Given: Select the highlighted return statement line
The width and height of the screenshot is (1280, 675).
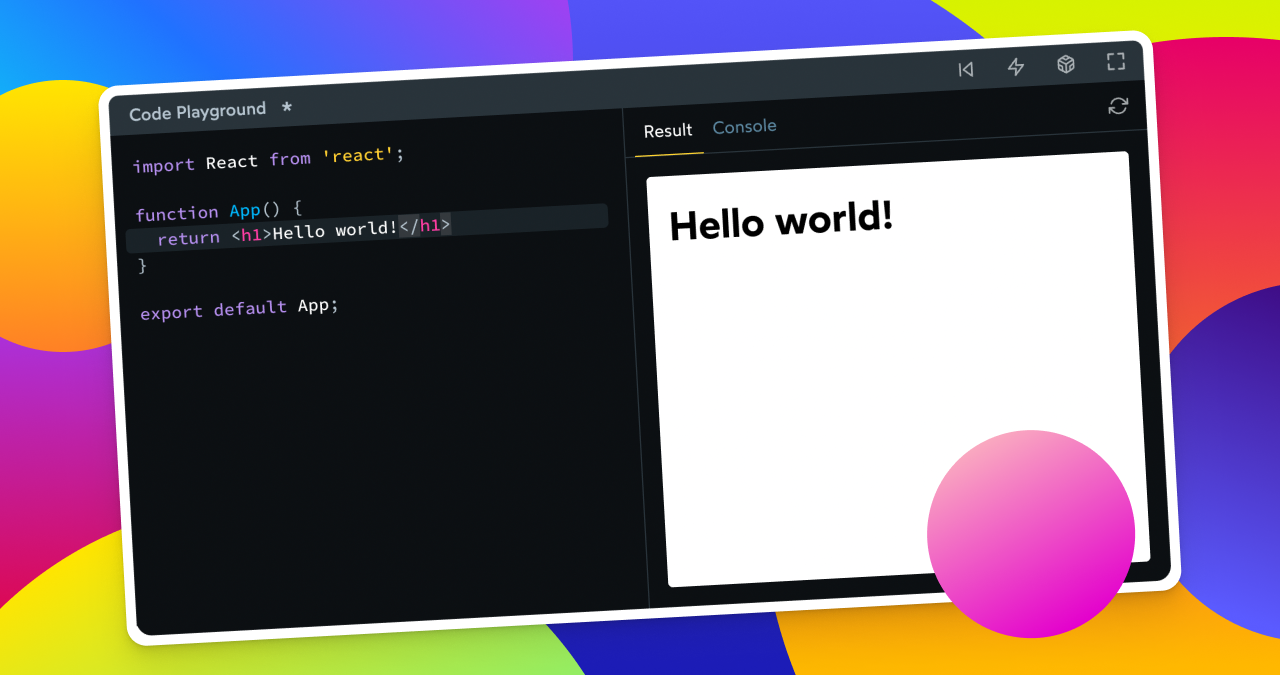Looking at the screenshot, I should 300,235.
